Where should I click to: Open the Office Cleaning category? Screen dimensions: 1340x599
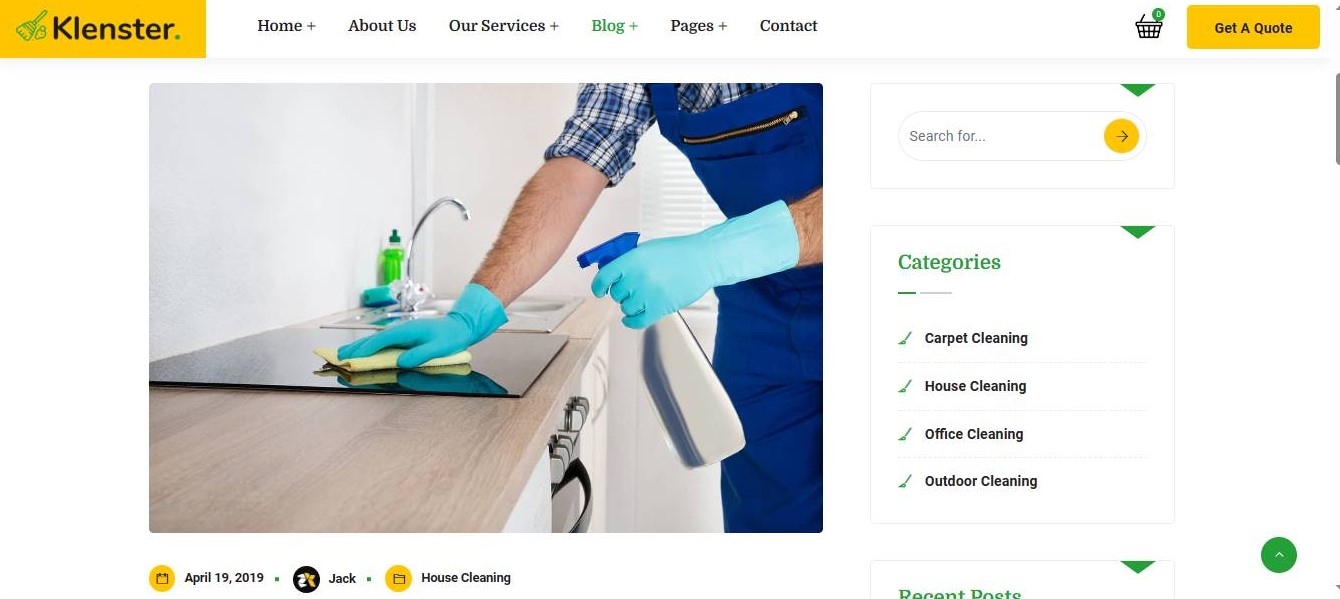click(974, 434)
